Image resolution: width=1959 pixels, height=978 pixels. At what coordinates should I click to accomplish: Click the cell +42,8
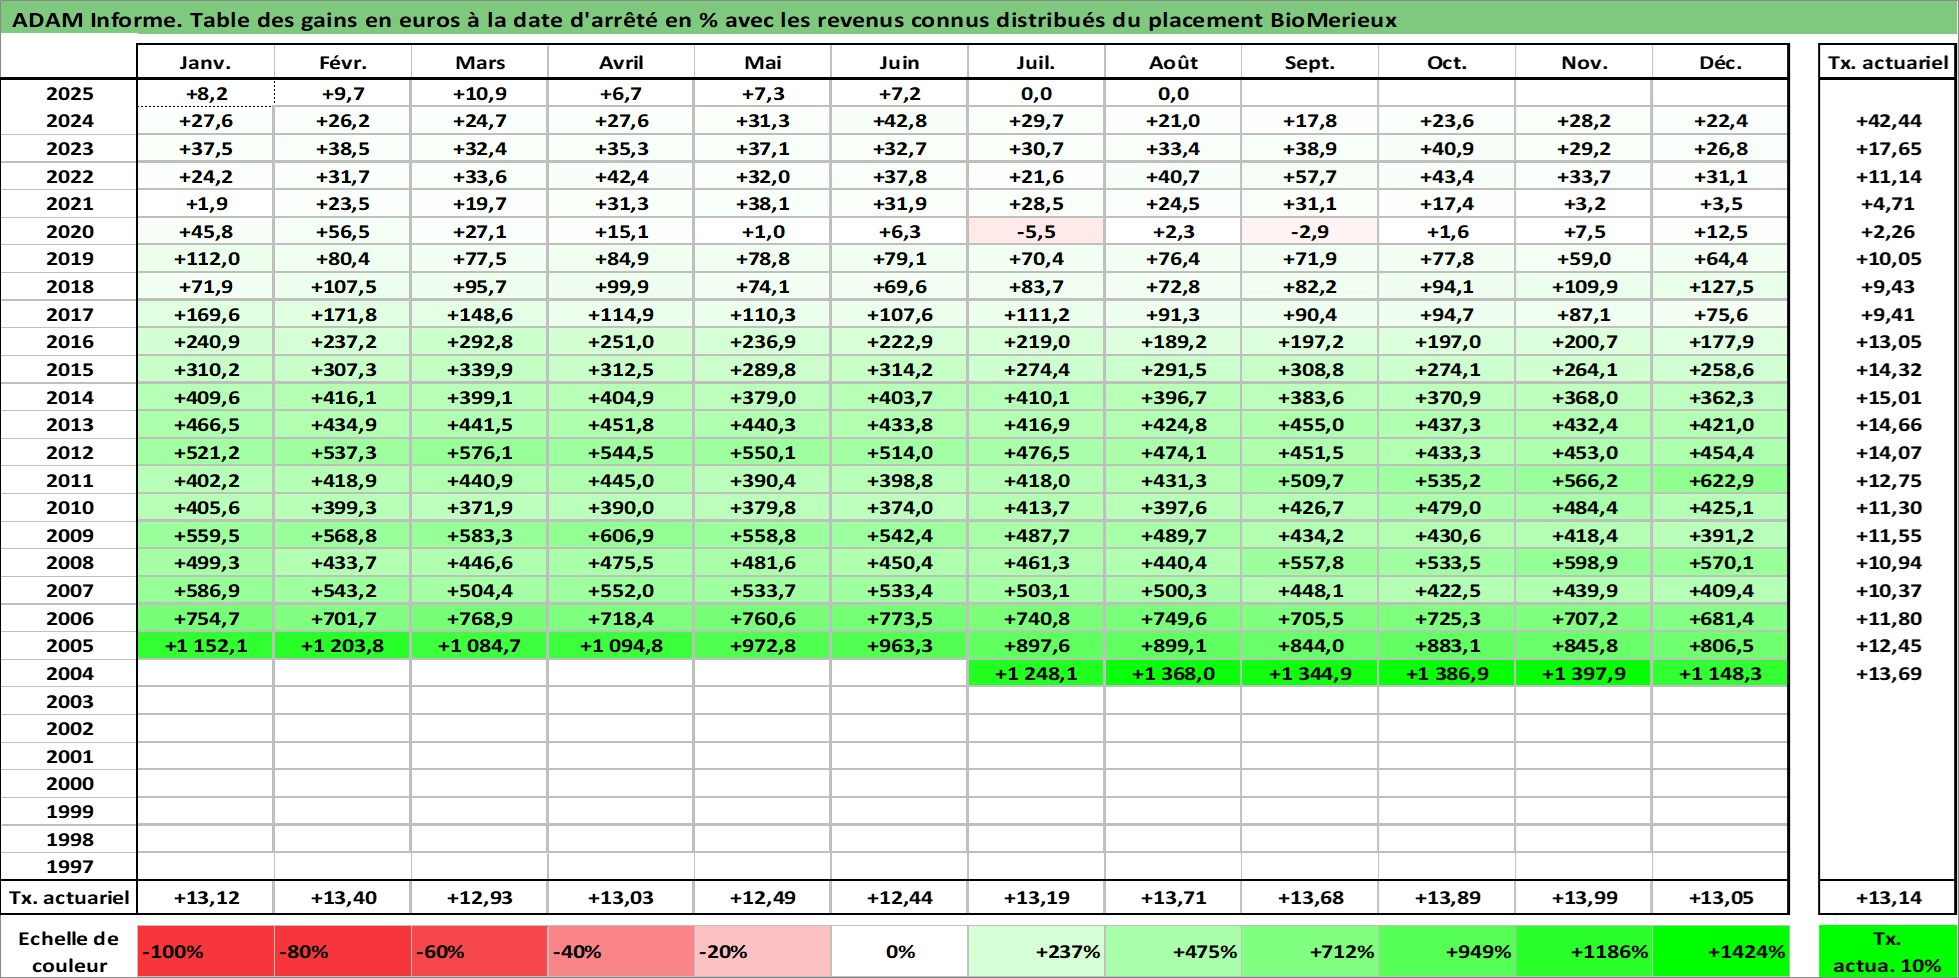coord(899,120)
